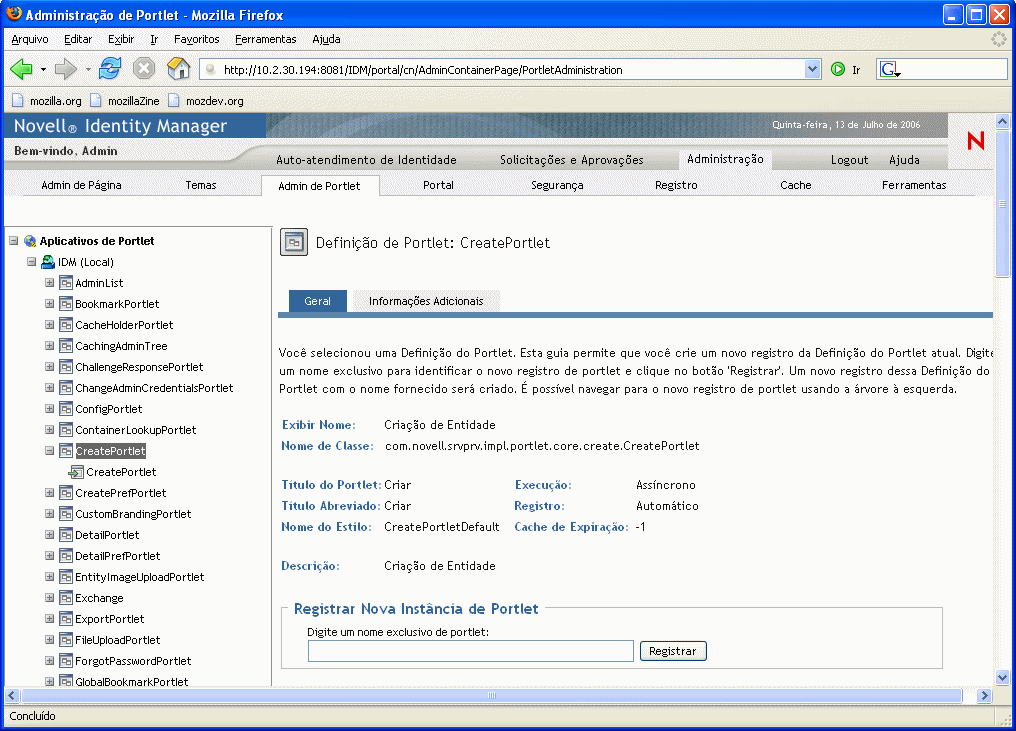Open the Back history dropdown arrow
Viewport: 1016px width, 731px height.
tap(43, 69)
